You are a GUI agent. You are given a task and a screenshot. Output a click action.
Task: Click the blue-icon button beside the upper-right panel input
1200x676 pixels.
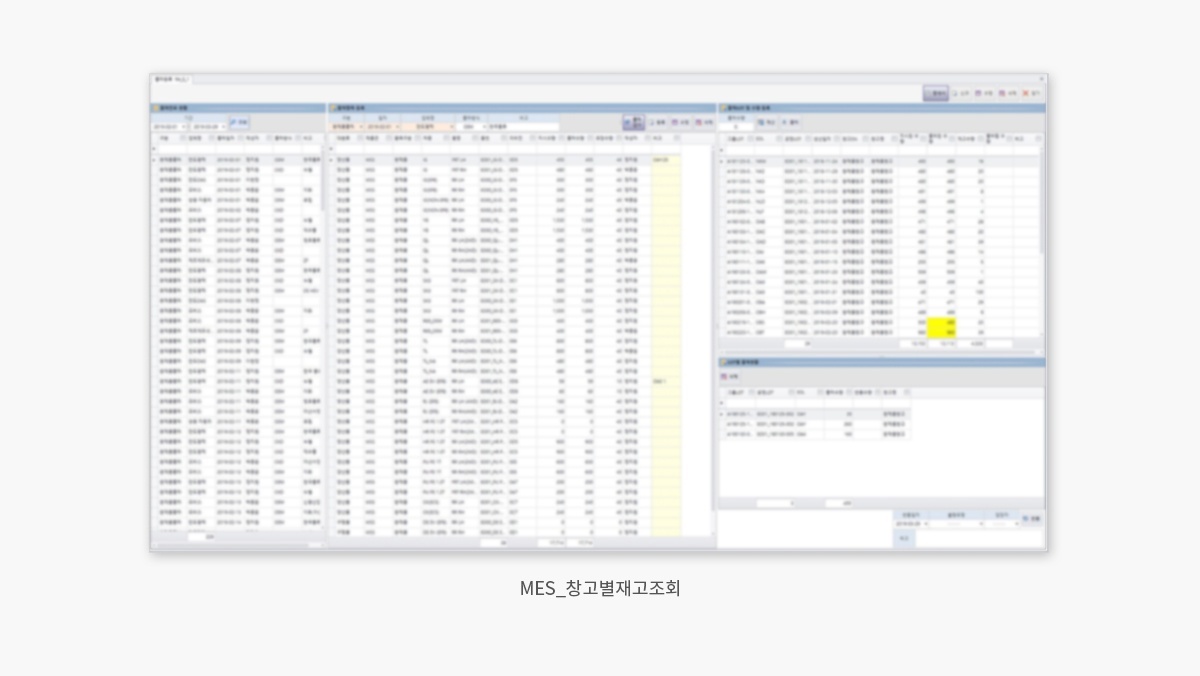point(767,122)
